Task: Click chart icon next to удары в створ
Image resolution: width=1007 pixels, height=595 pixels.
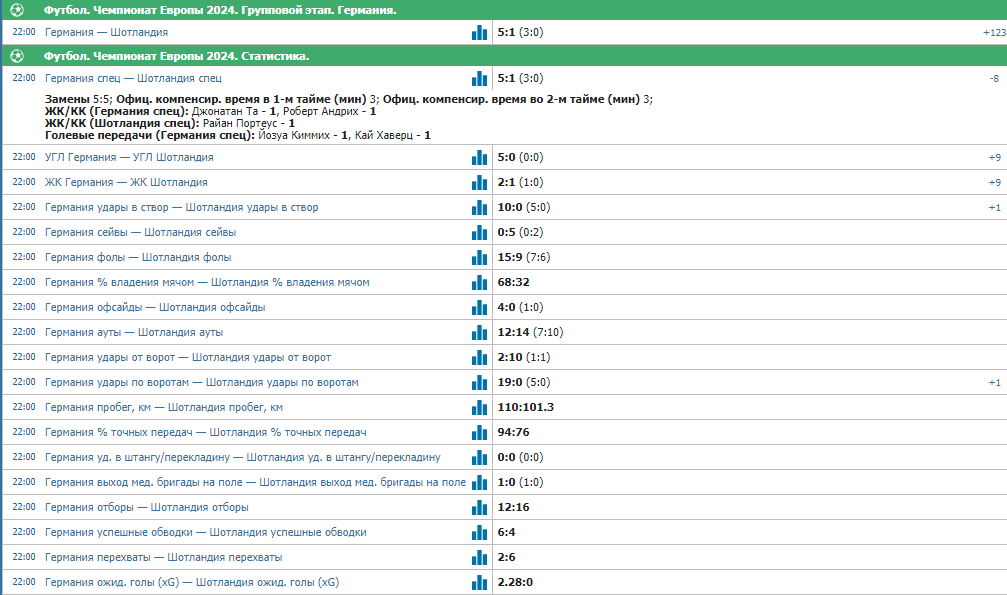Action: (479, 208)
